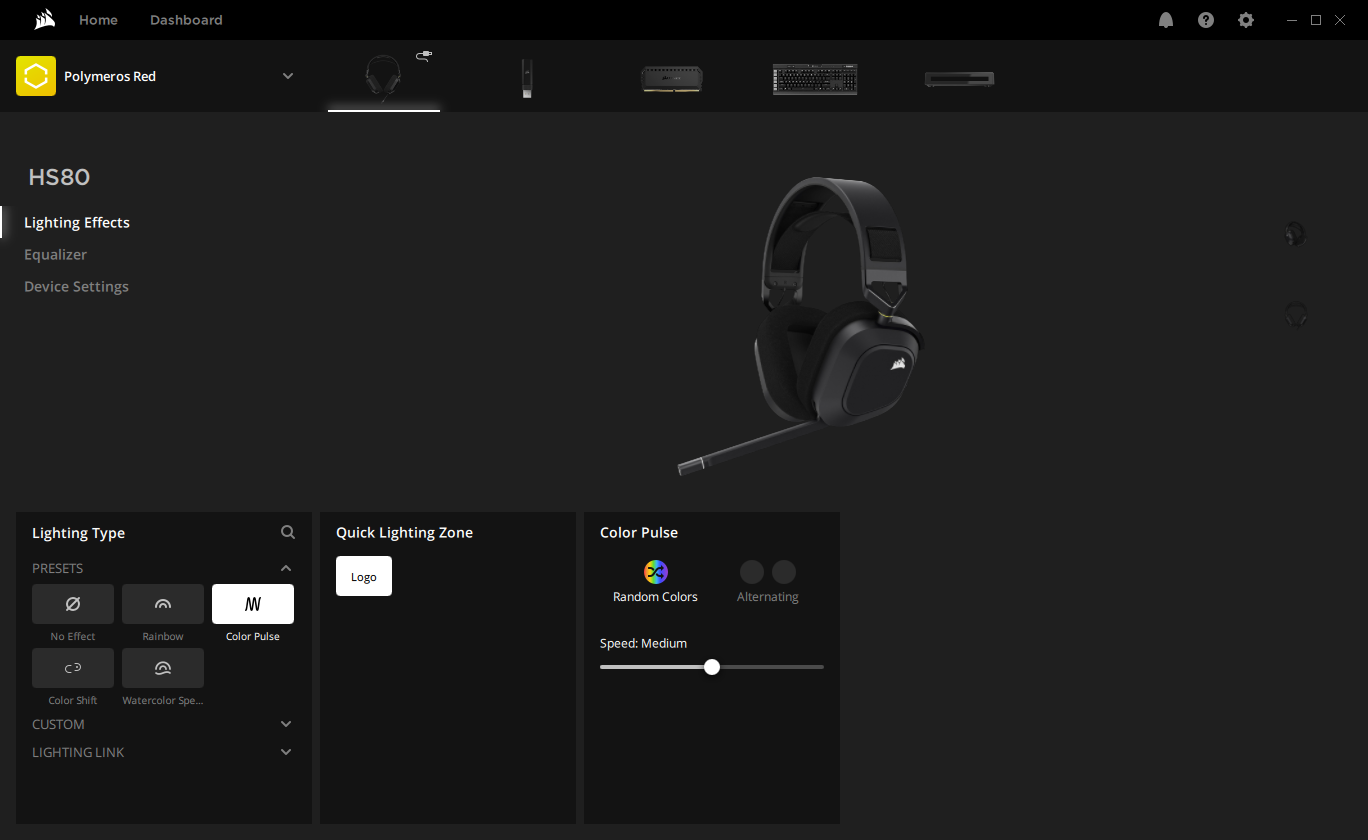This screenshot has height=840, width=1368.
Task: Open the profile selector dropdown arrow
Action: pos(288,76)
